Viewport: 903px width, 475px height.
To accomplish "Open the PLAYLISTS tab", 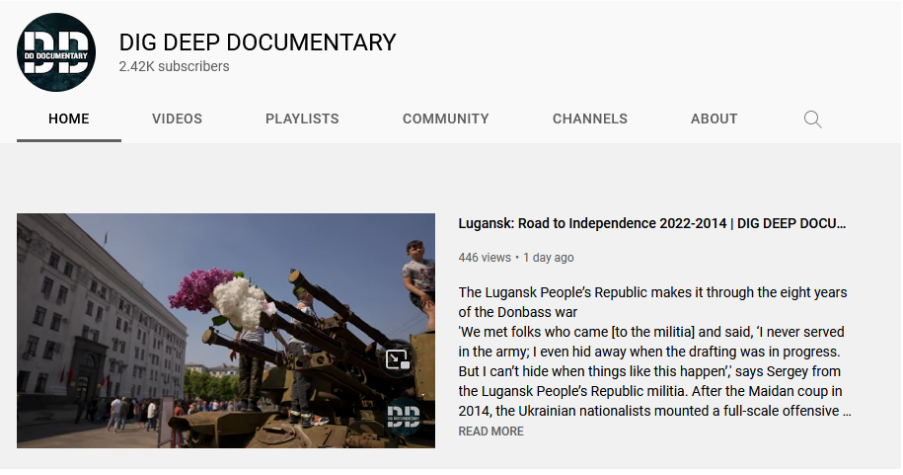I will [302, 119].
